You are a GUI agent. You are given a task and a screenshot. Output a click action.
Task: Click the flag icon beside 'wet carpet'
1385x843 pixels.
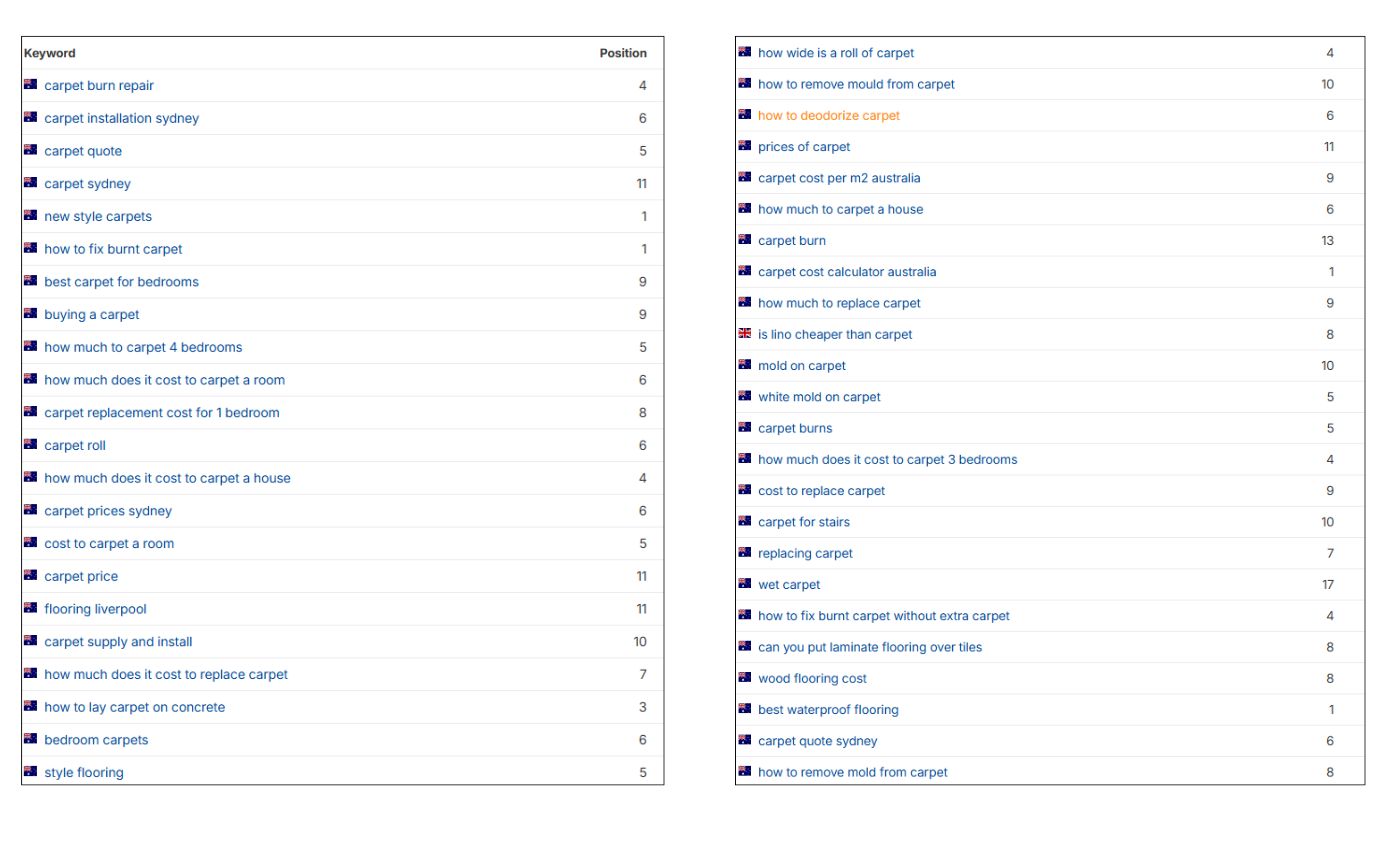point(744,584)
